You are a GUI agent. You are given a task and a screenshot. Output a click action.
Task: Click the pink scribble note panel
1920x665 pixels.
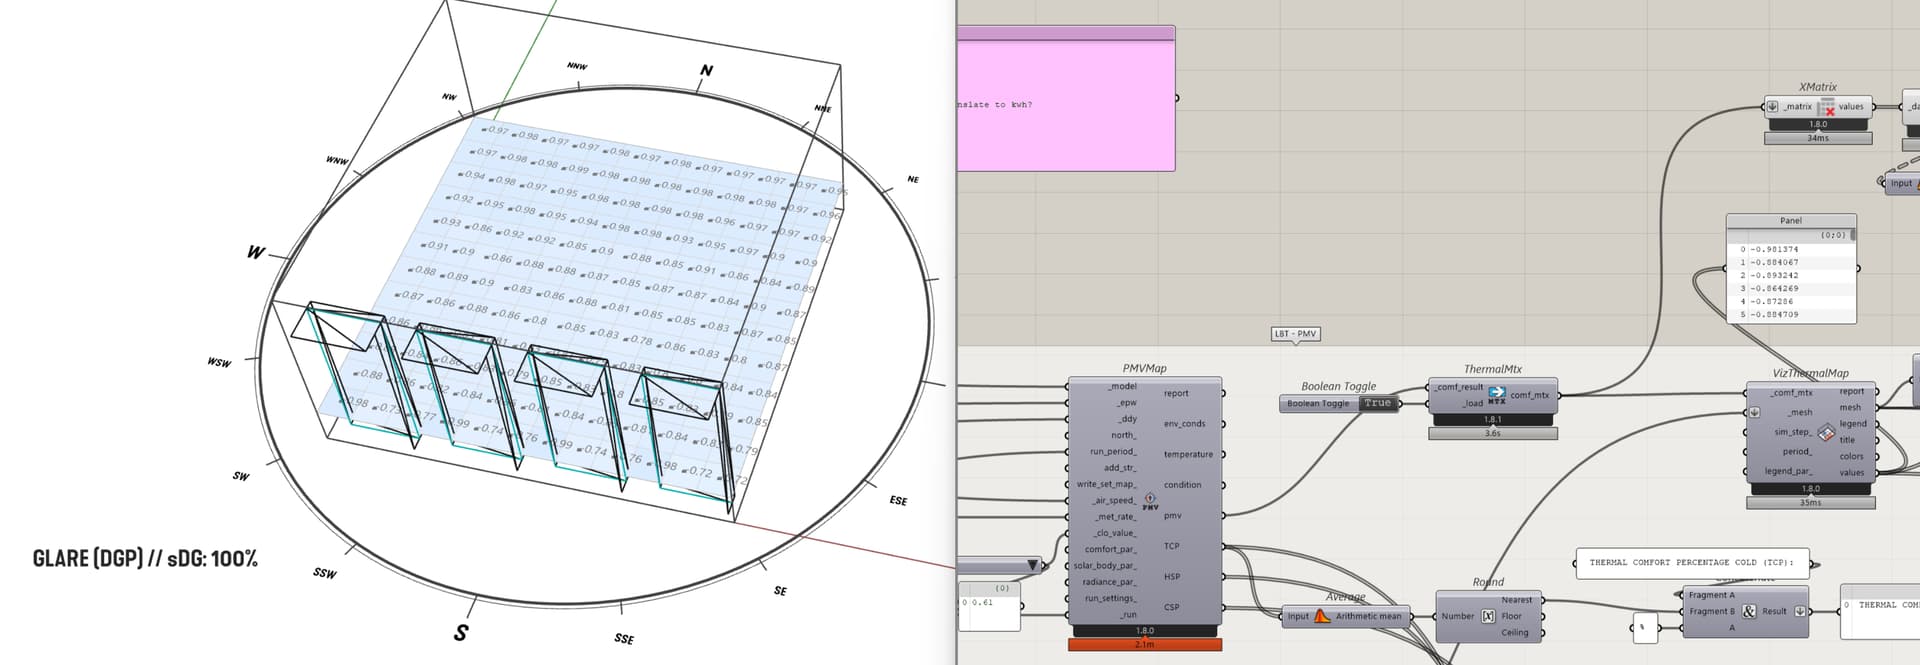[x=1065, y=105]
